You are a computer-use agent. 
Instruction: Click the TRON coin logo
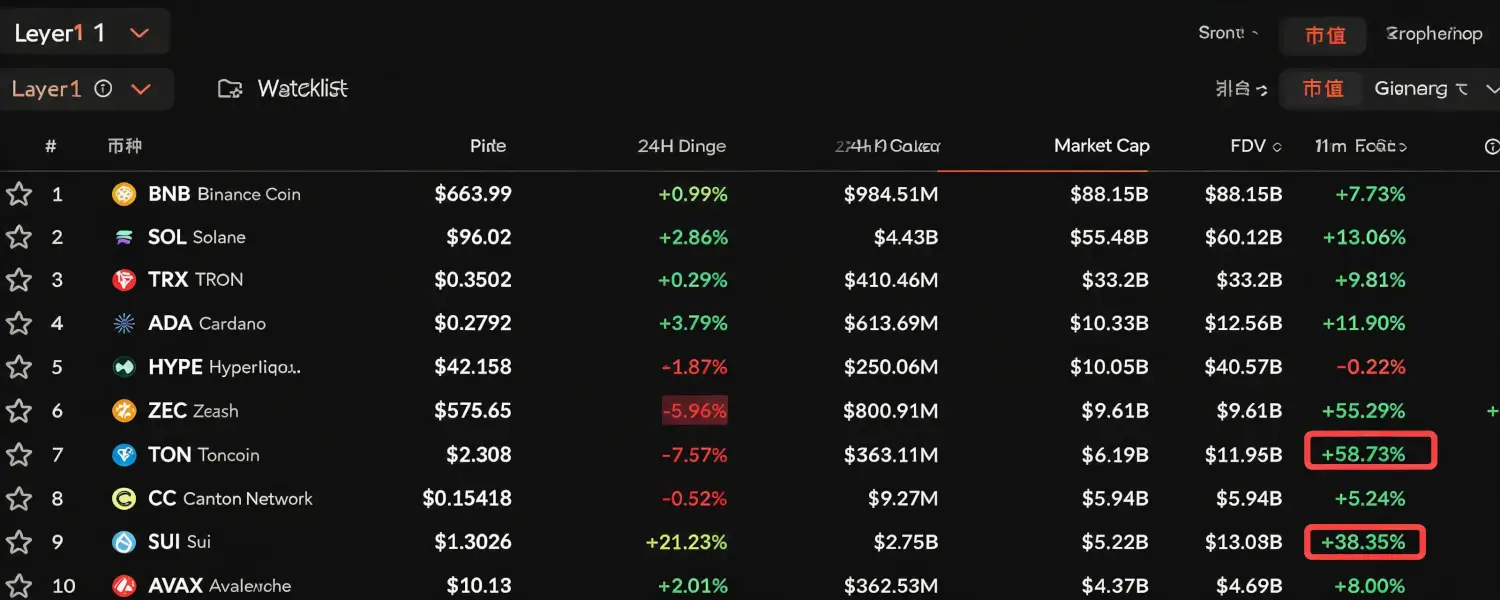124,280
